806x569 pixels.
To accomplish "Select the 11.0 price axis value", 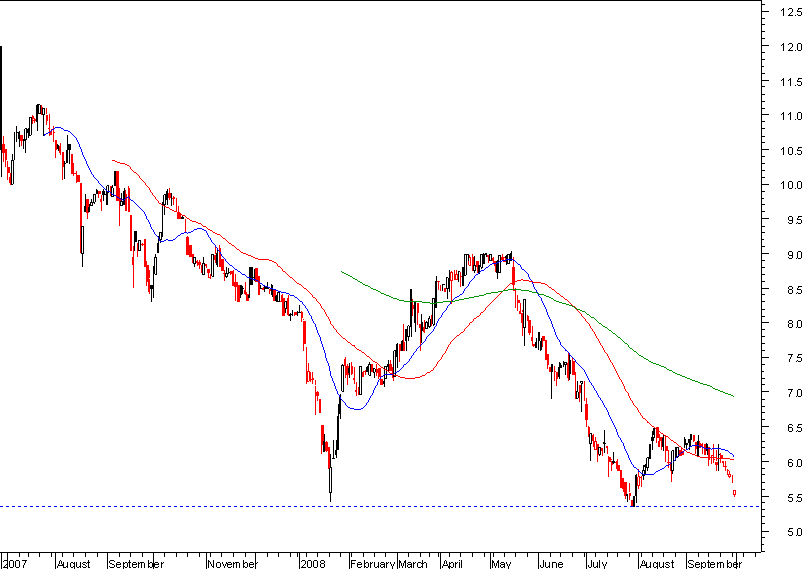I will (791, 116).
